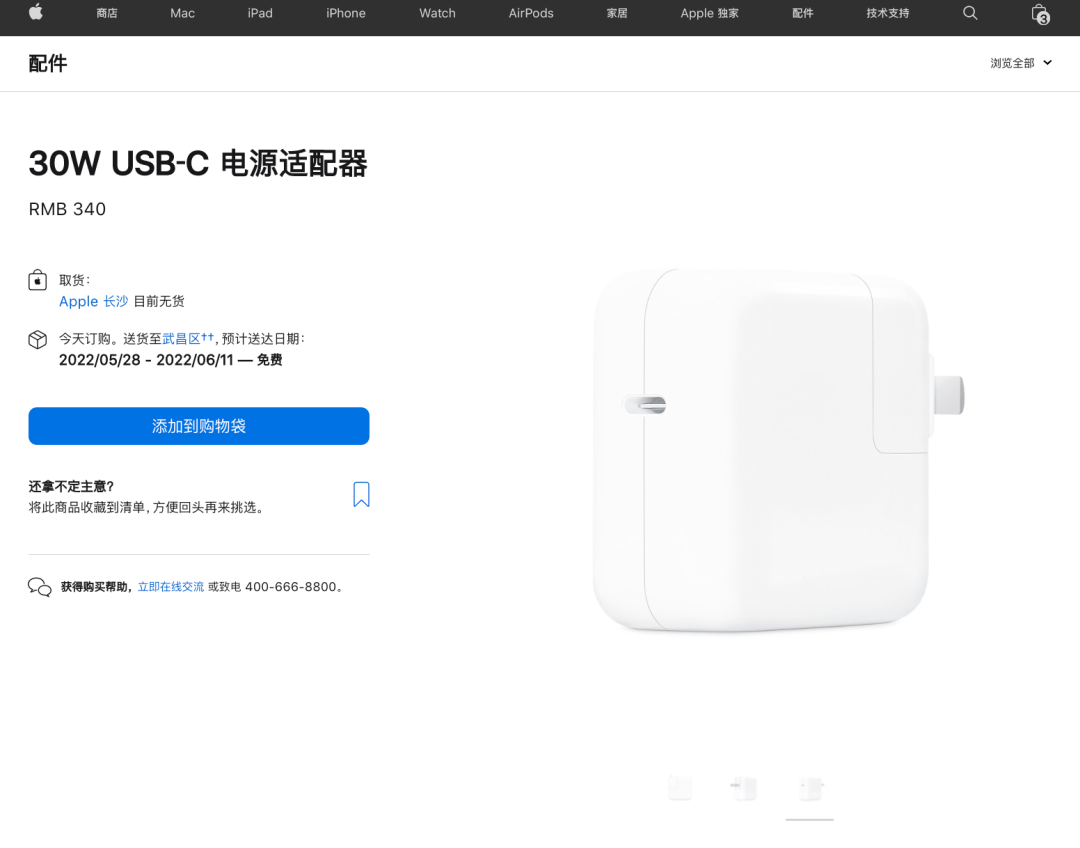Screen dimensions: 1080x848
Task: Open the 技术支持 menu item
Action: pos(887,13)
